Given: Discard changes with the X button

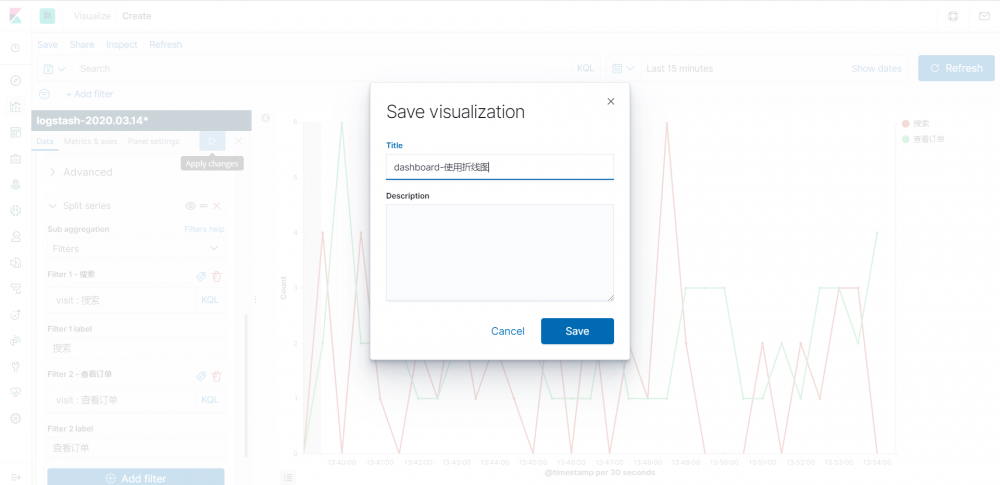Looking at the screenshot, I should (238, 141).
